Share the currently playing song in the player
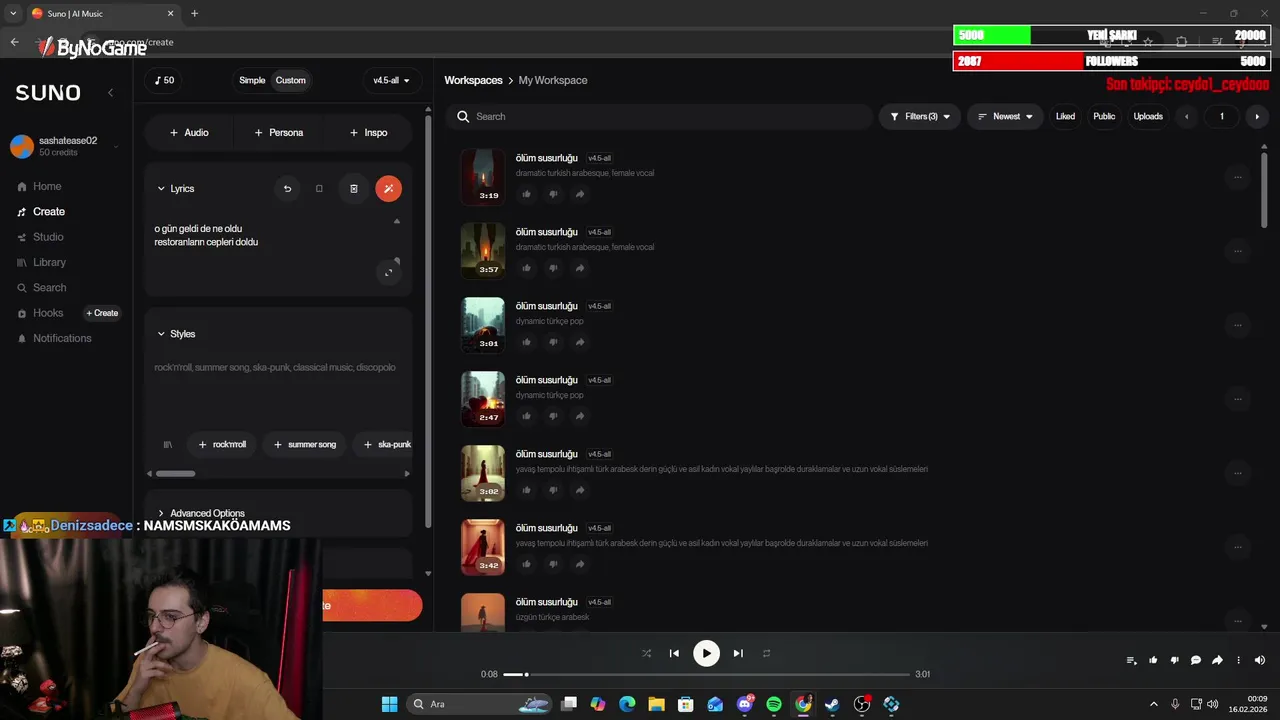 pos(1217,660)
